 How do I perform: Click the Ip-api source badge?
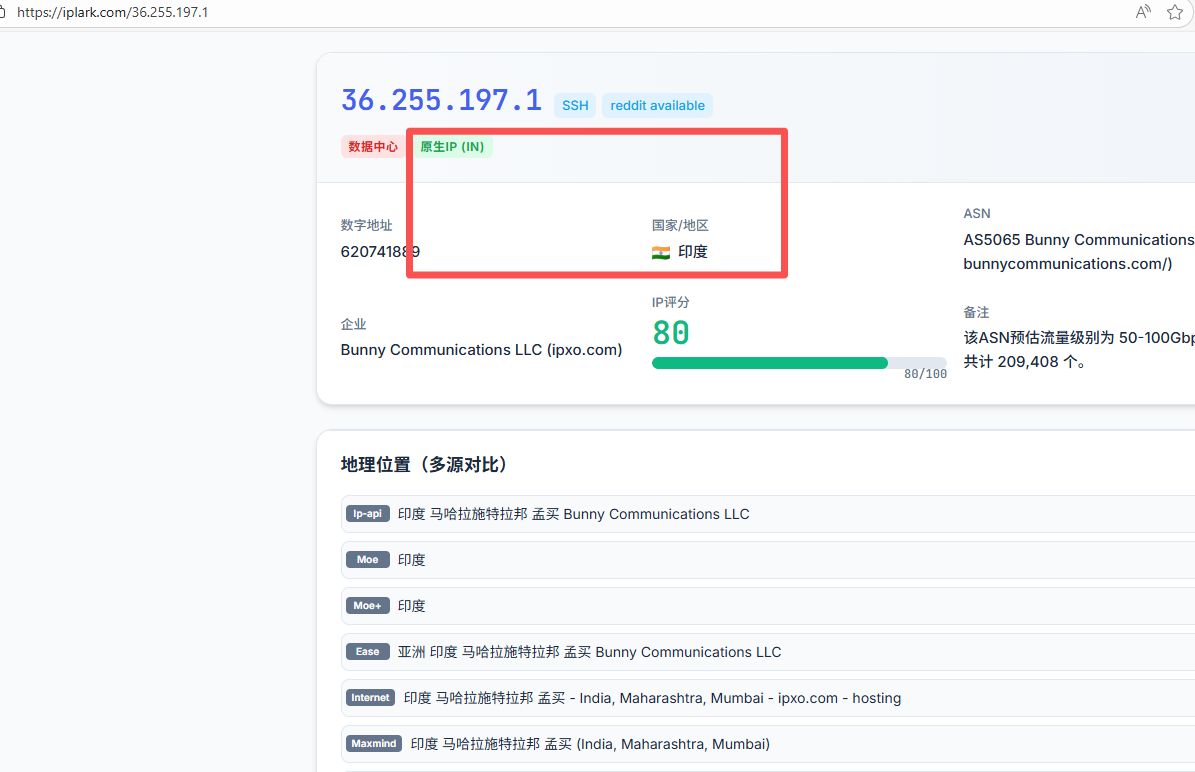coord(367,514)
